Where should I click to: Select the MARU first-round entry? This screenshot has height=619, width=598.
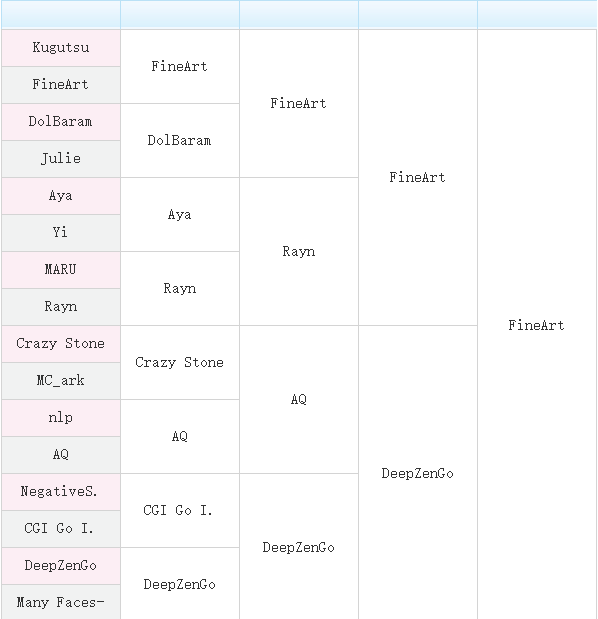[x=61, y=270]
